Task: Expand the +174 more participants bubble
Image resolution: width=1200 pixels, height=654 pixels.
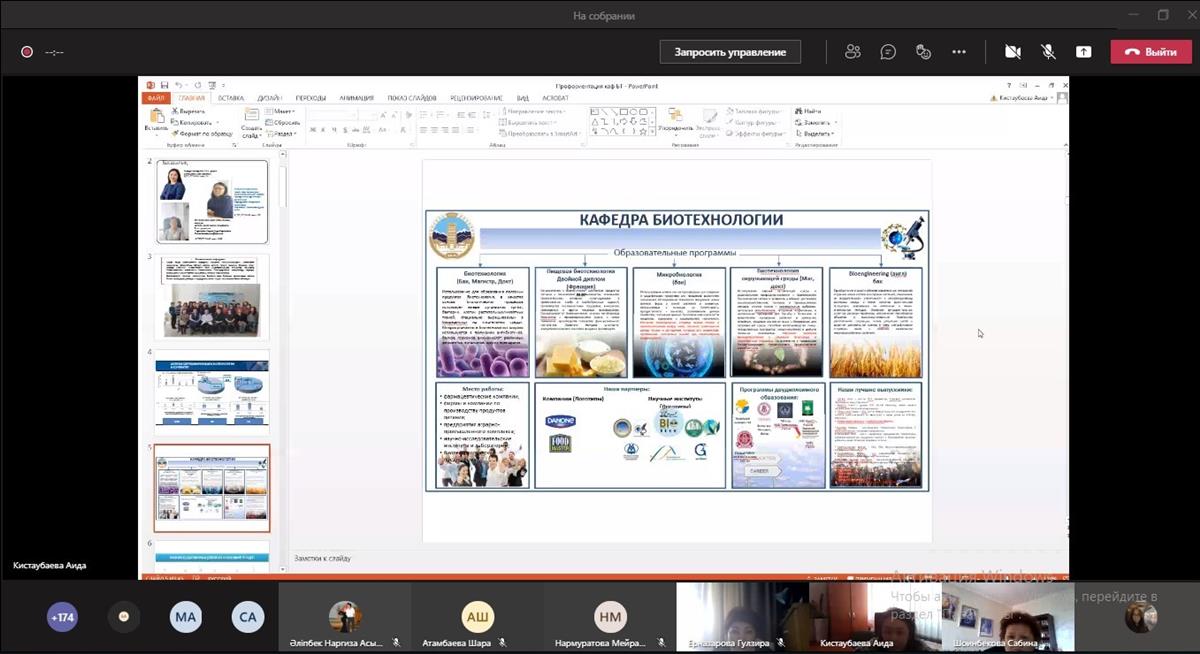Action: tap(62, 618)
